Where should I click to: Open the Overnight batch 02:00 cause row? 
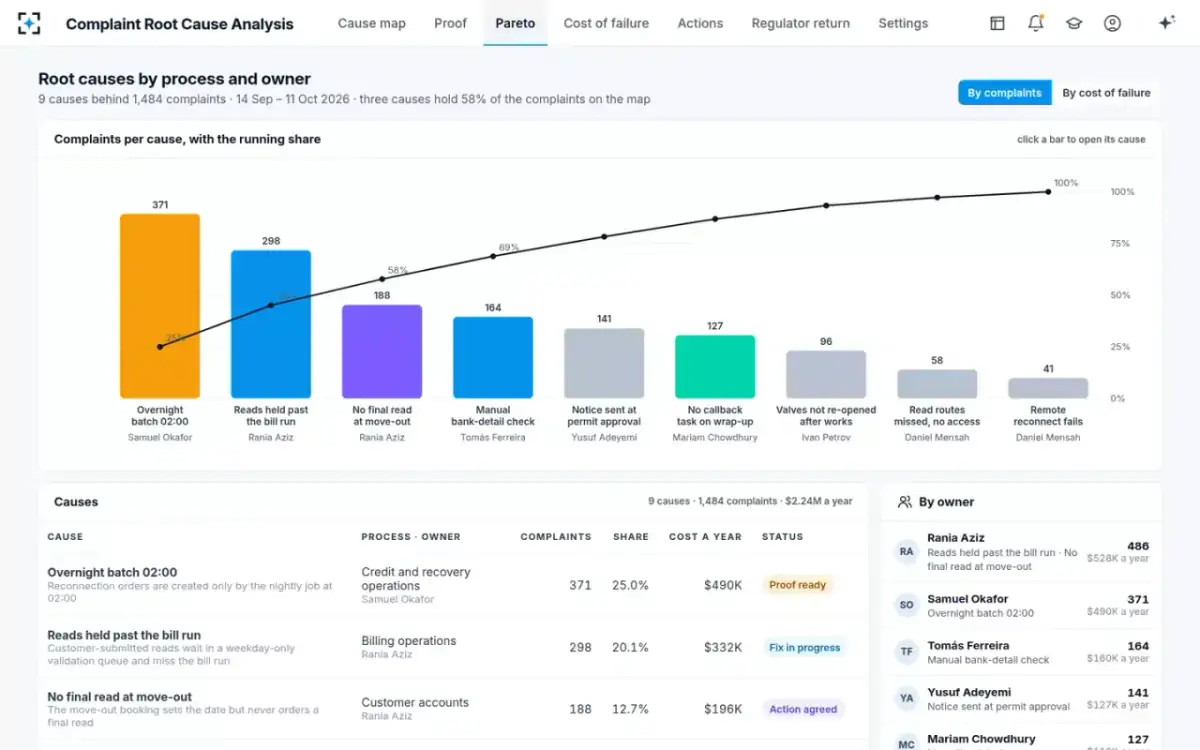[452, 585]
